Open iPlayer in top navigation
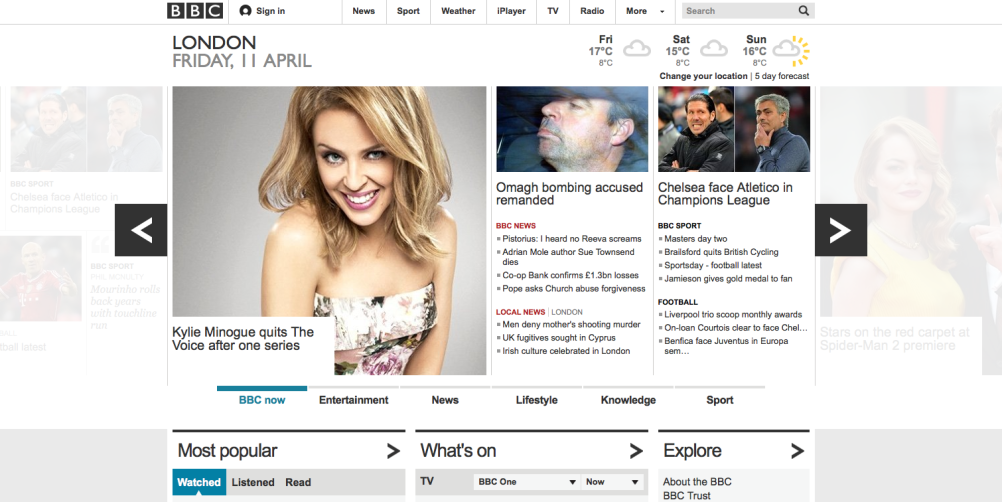Screen dimensions: 1002x502 point(511,11)
